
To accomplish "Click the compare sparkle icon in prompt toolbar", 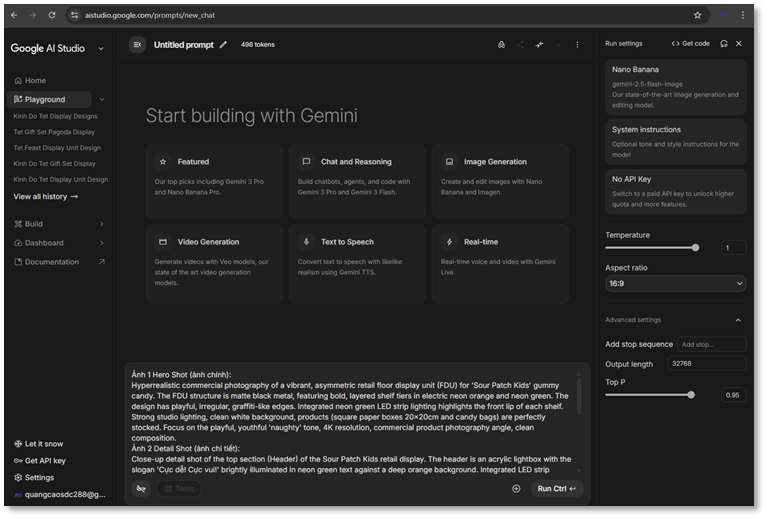I will point(539,45).
